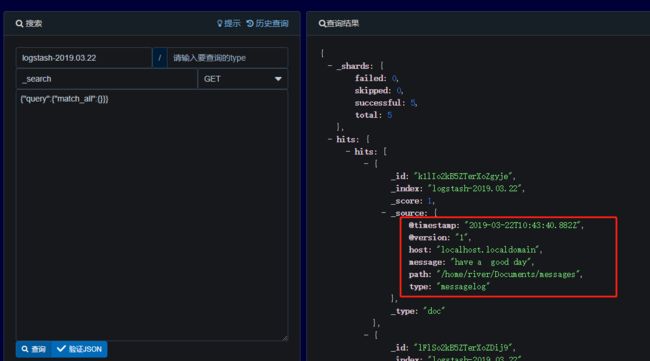
Task: Click the "successful: 5" line
Action: [386, 103]
